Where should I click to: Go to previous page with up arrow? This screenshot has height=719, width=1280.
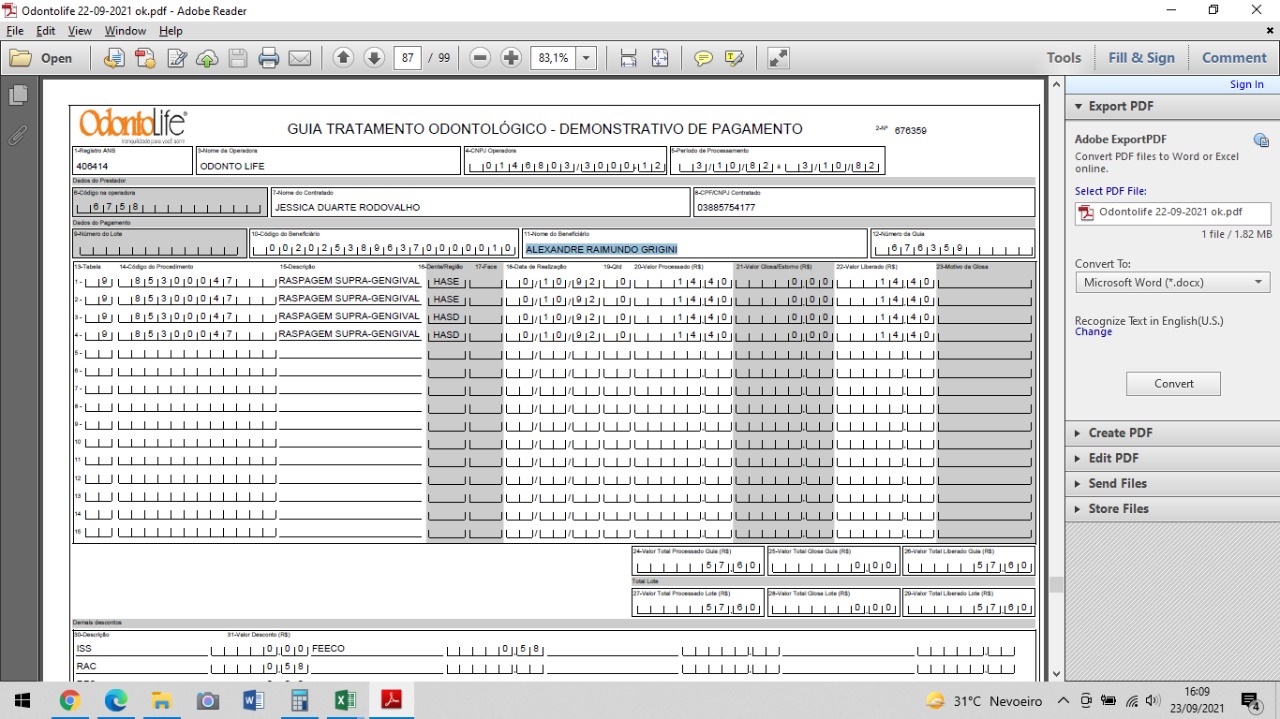(x=343, y=58)
